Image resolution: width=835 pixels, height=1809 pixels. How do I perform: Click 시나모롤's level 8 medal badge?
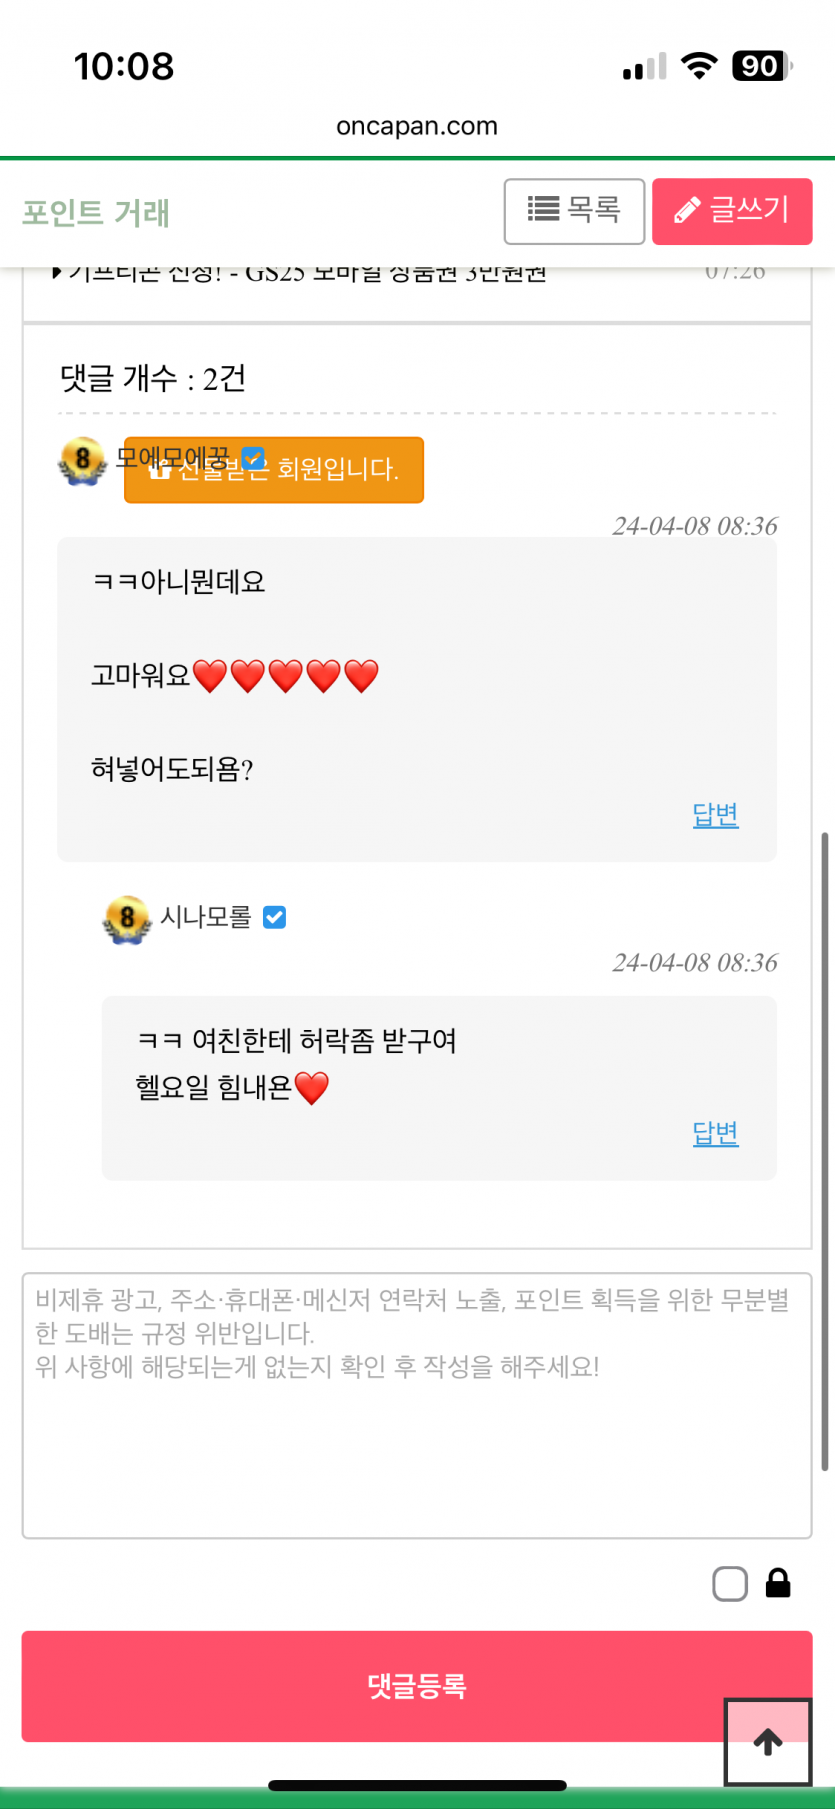coord(127,919)
